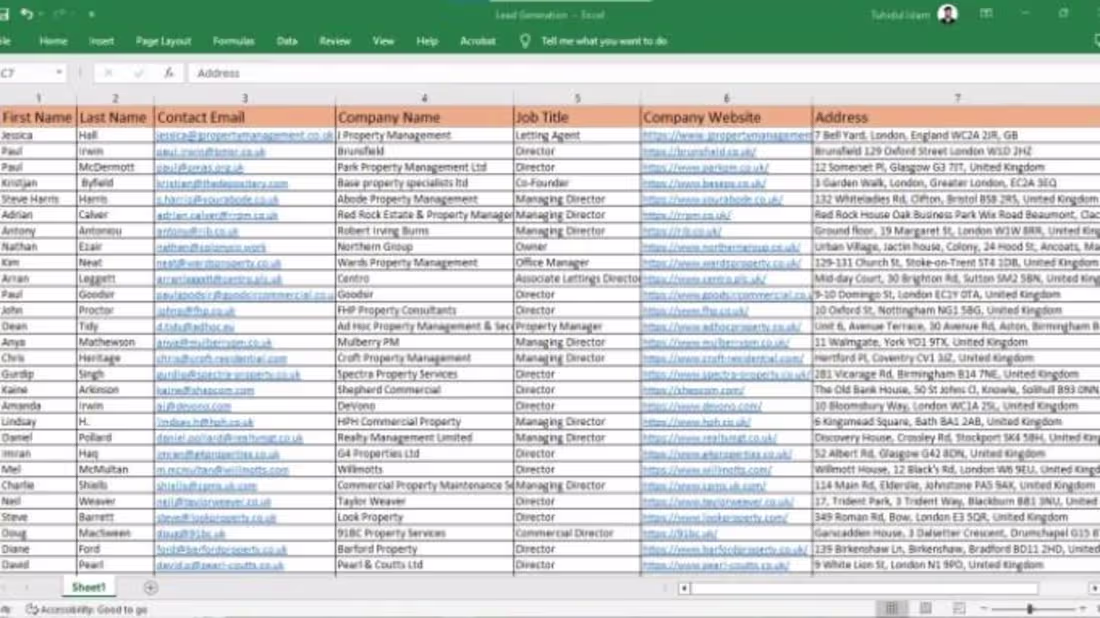Open the Wards Property Management website link
The height and width of the screenshot is (618, 1100).
pyautogui.click(x=721, y=263)
